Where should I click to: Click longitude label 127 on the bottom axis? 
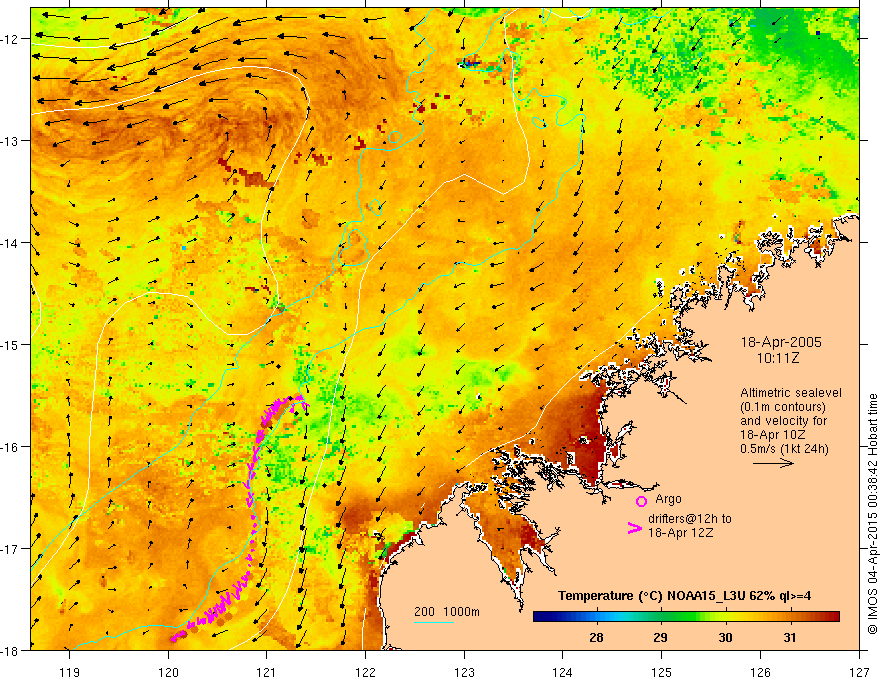coord(859,672)
